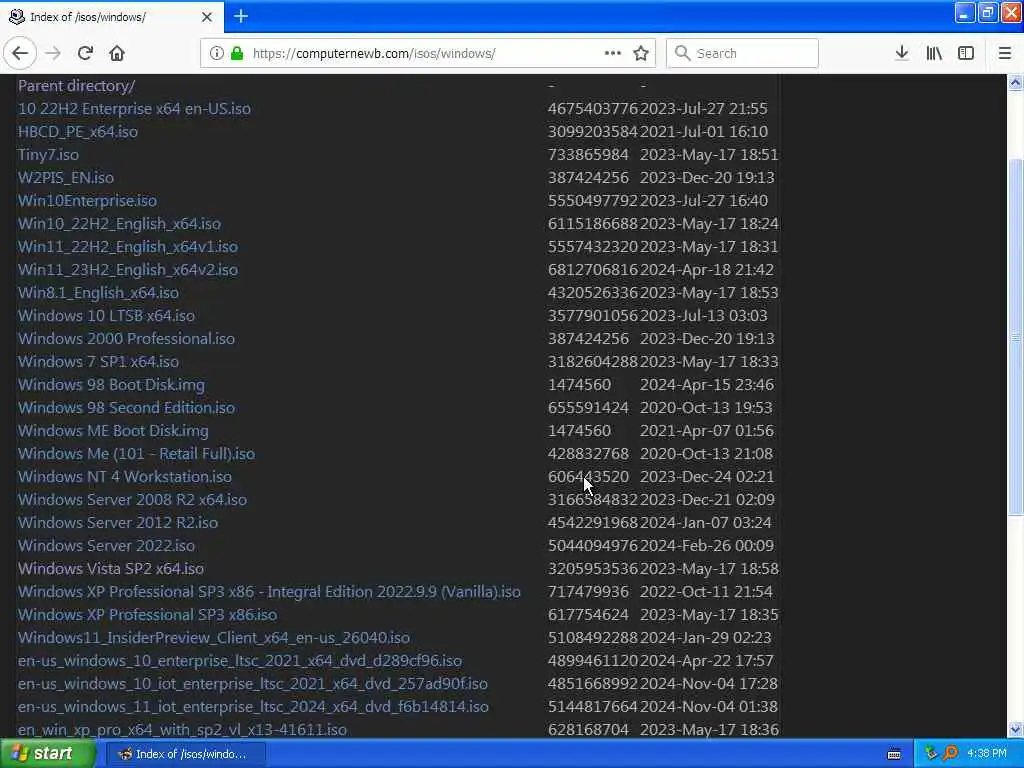Click Win8.1_English_x64.iso link
The image size is (1024, 768).
[x=98, y=293]
